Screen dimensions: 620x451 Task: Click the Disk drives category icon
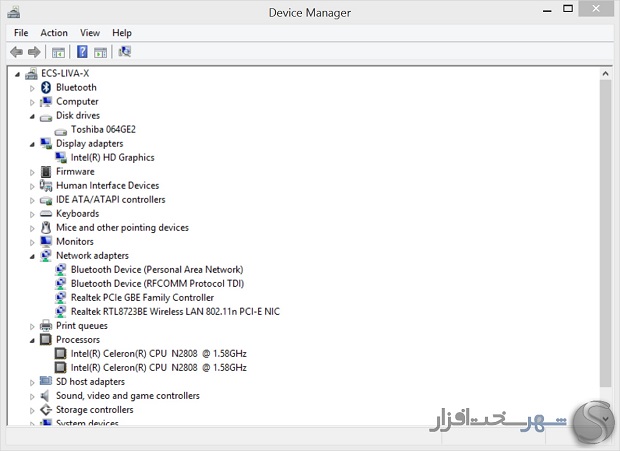46,117
